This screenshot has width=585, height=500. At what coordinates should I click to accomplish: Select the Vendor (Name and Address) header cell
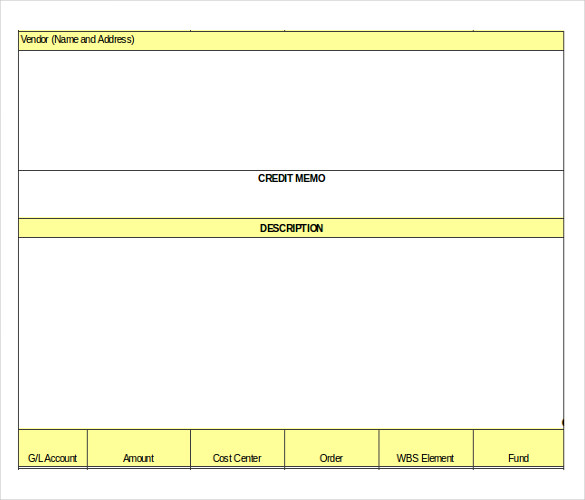(x=291, y=41)
